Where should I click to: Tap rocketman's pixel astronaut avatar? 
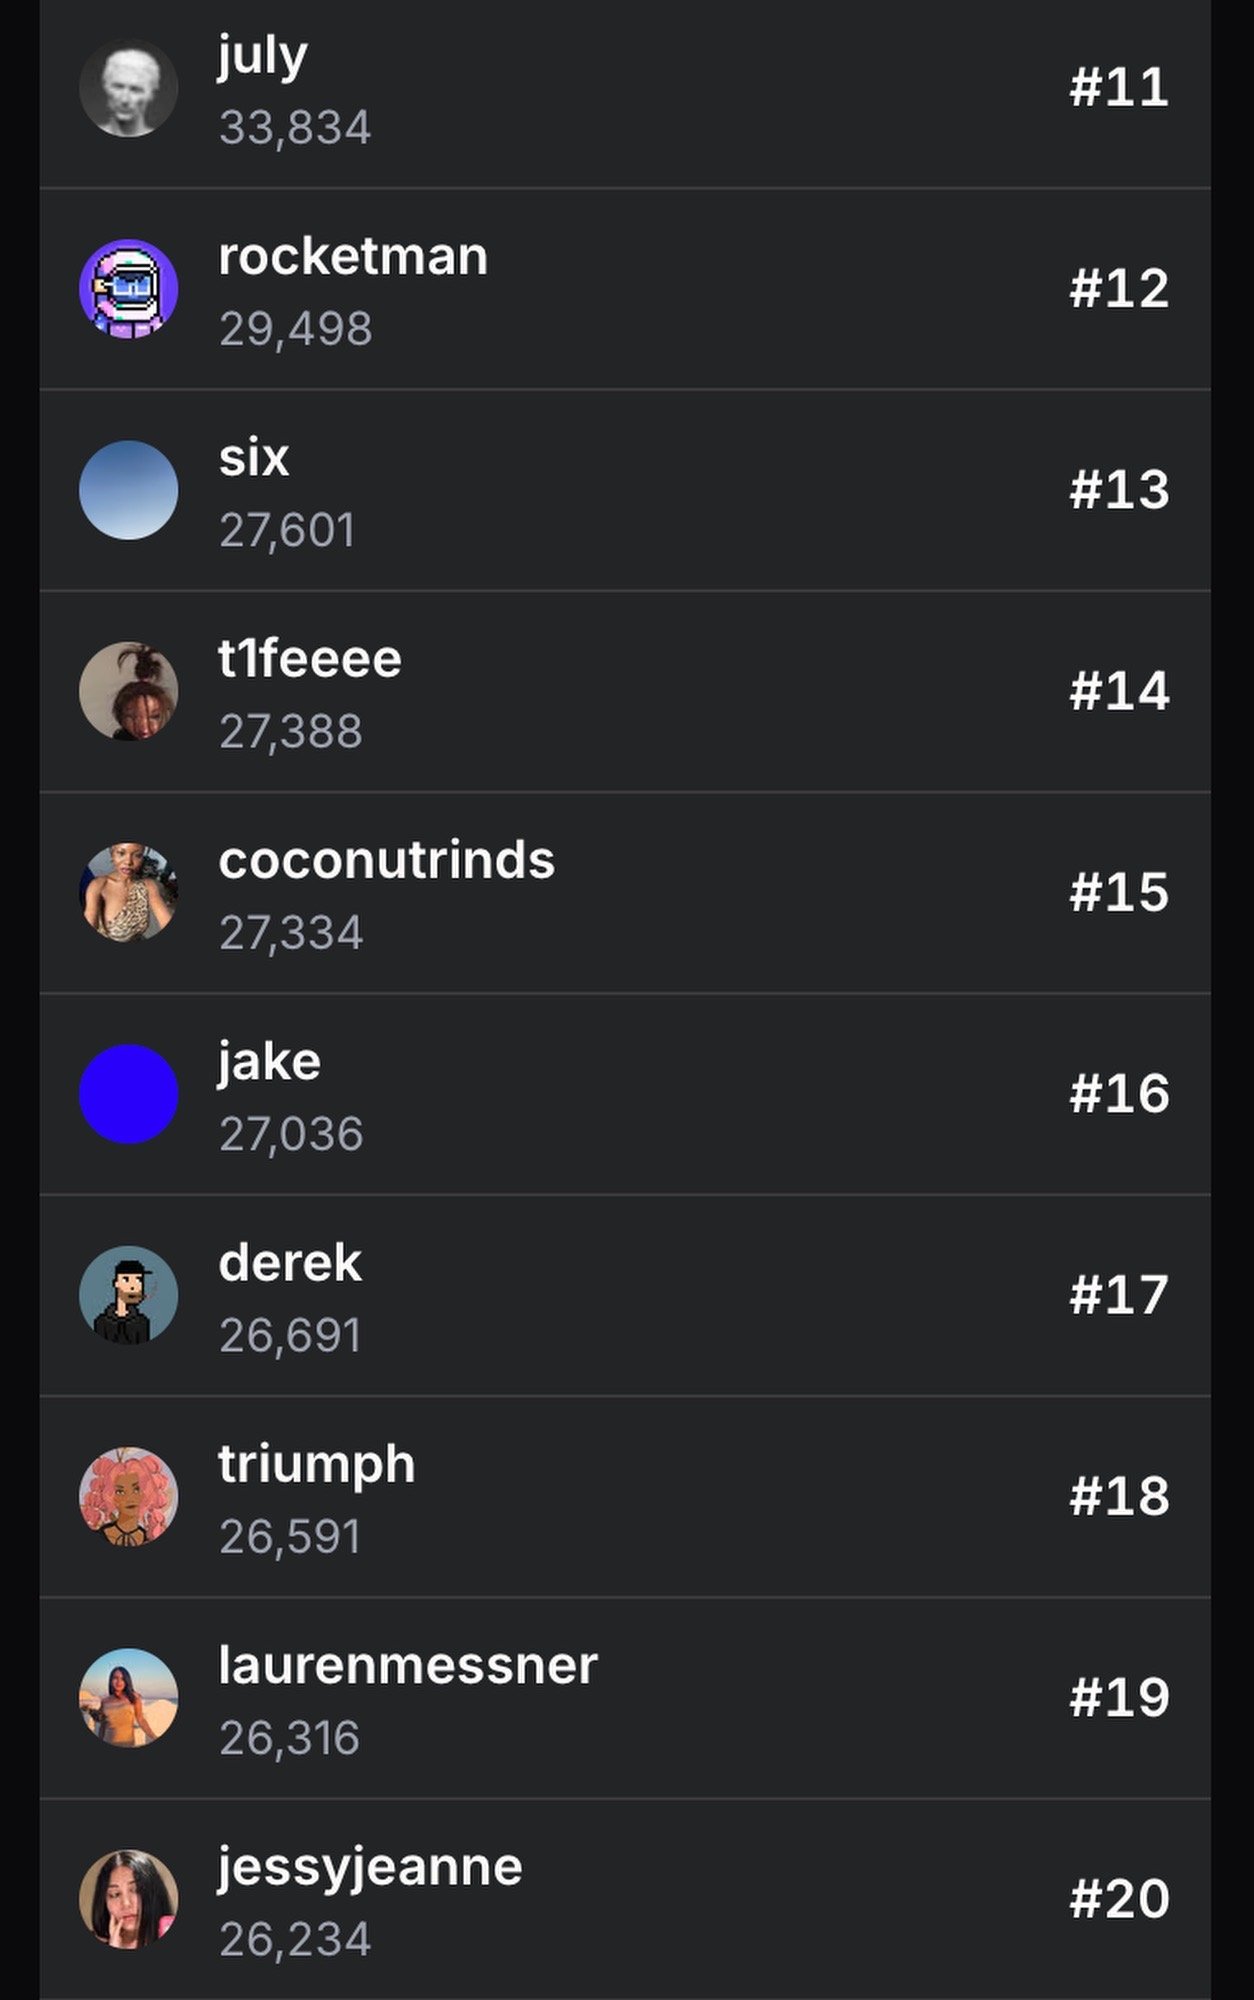[x=128, y=289]
